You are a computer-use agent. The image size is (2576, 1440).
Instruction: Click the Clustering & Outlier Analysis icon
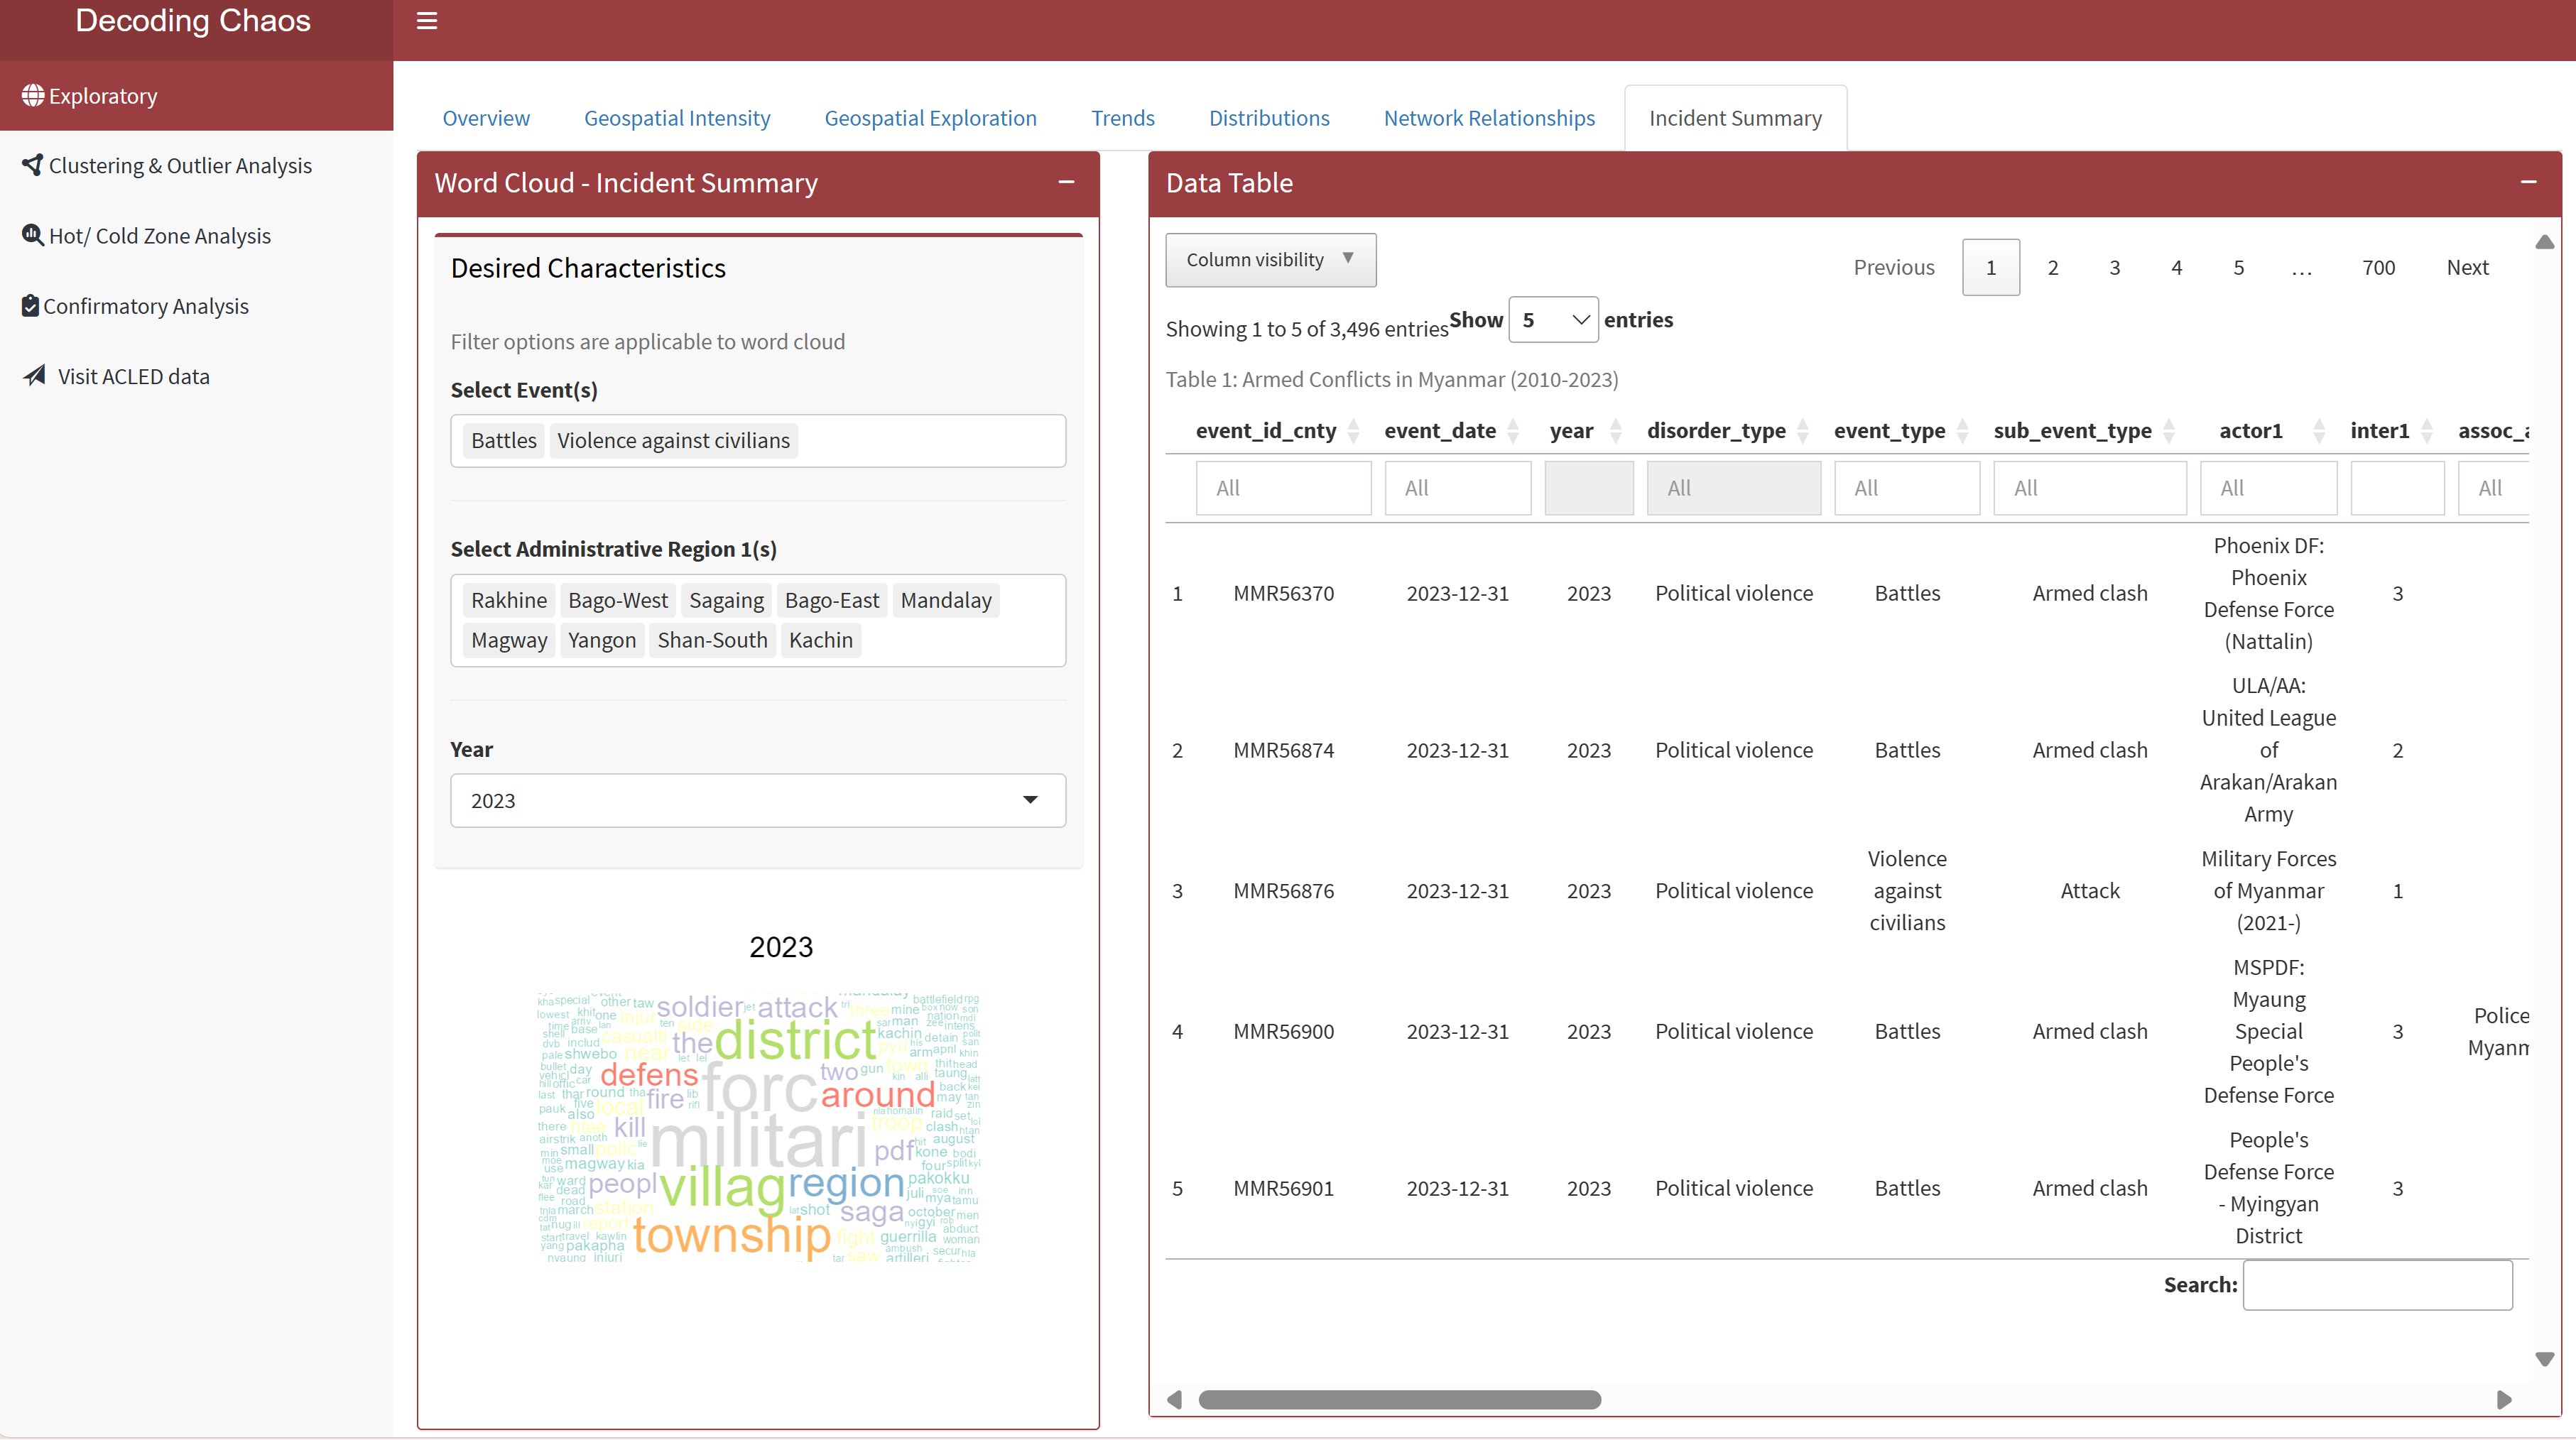(x=33, y=165)
